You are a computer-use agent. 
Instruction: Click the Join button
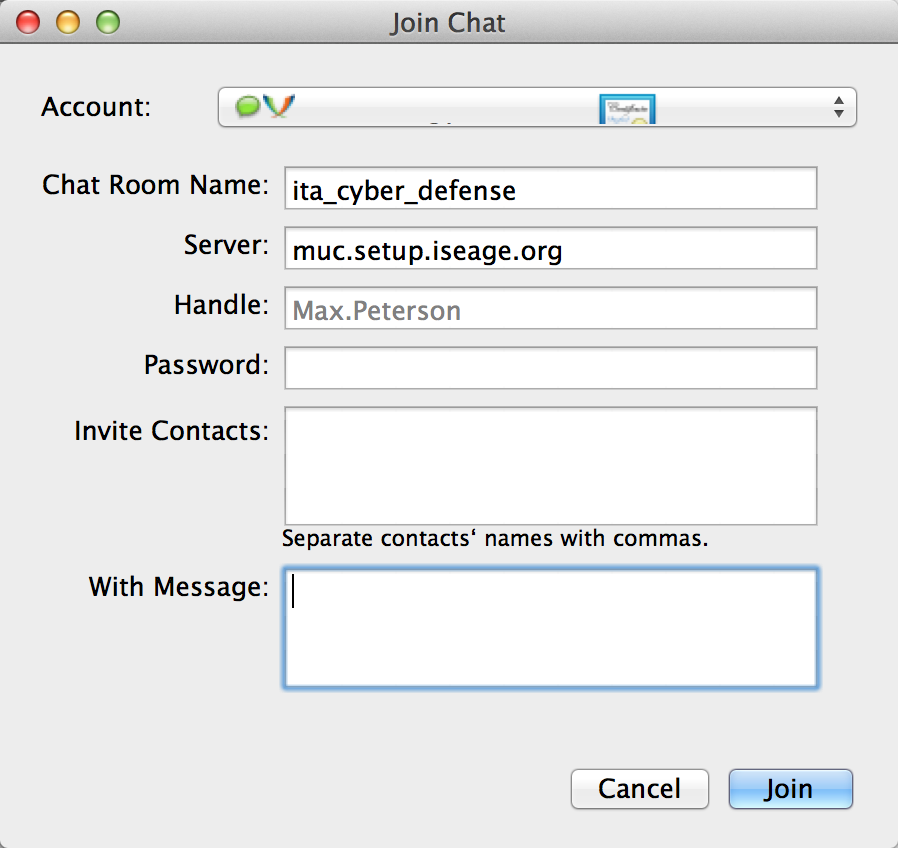tap(790, 789)
